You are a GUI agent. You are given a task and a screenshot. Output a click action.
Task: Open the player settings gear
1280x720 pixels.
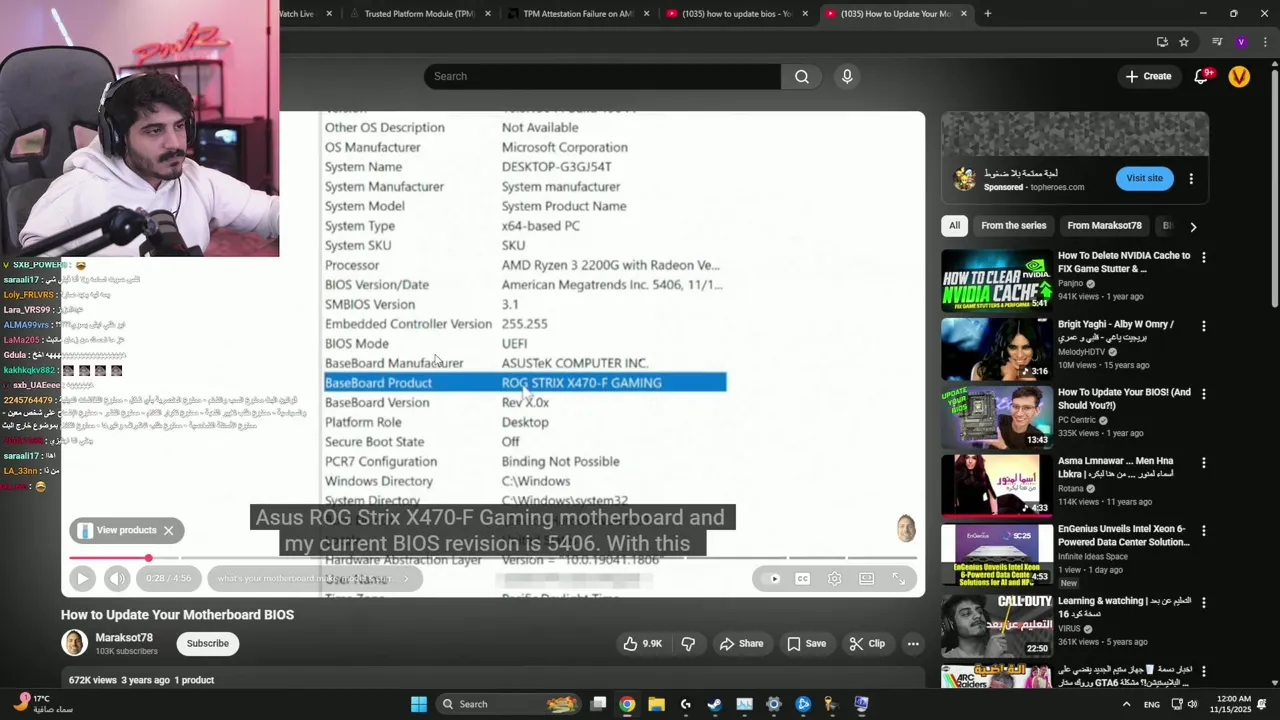pos(834,578)
